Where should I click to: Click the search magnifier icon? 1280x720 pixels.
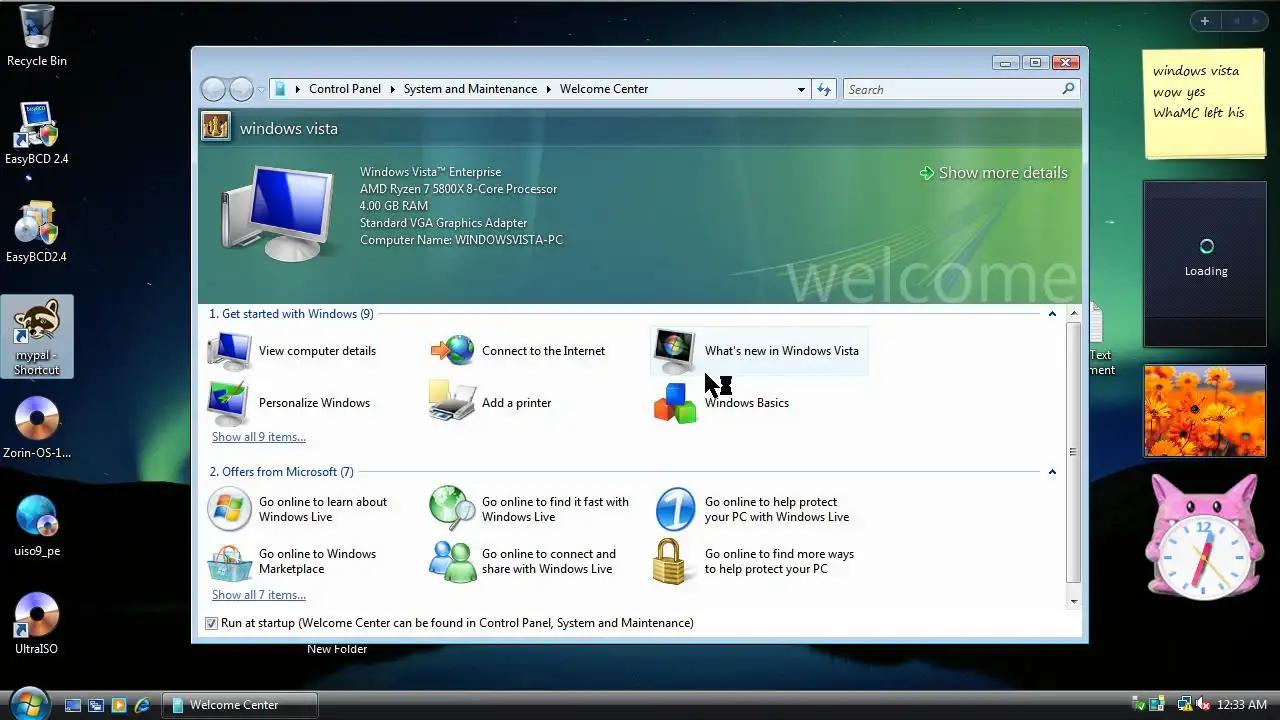click(1068, 89)
